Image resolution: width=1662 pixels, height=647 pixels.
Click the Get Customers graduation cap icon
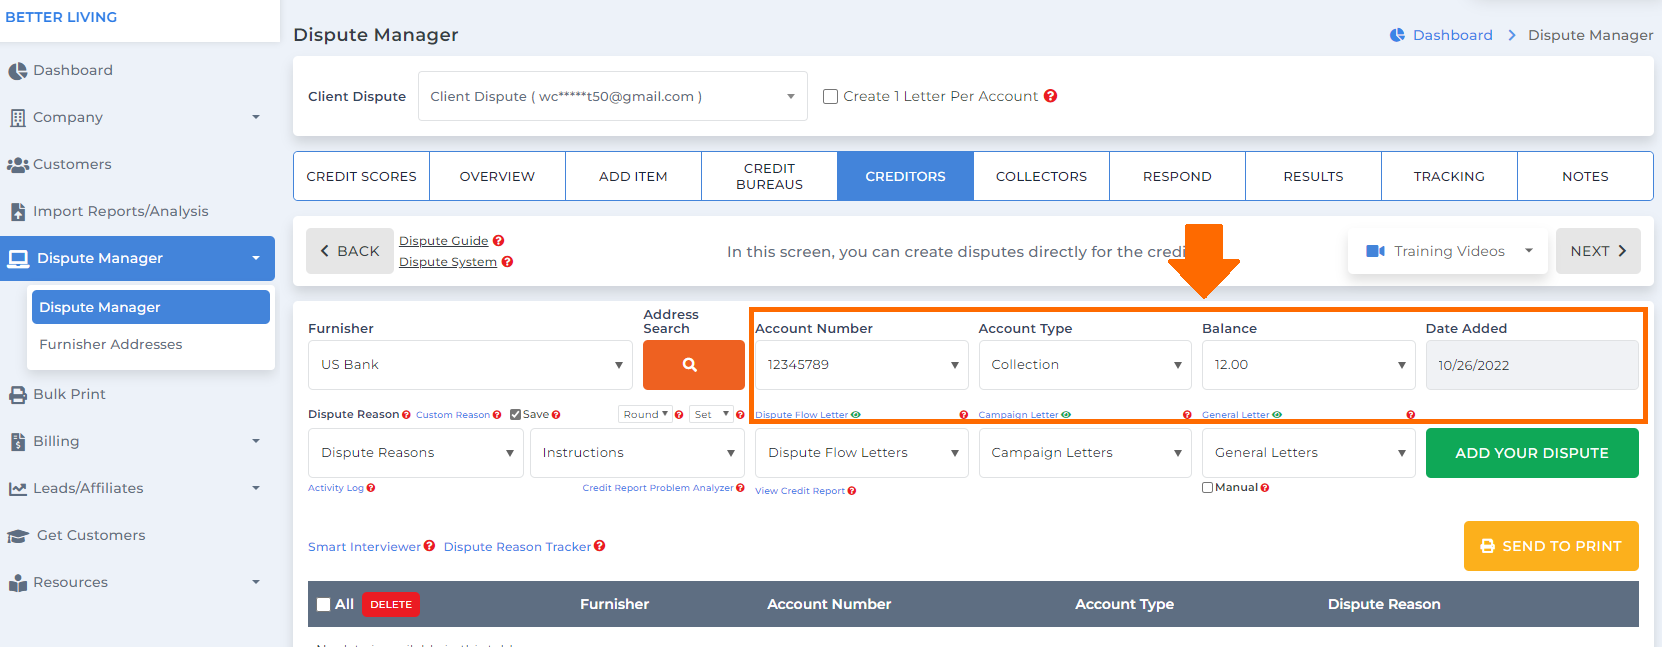click(18, 536)
